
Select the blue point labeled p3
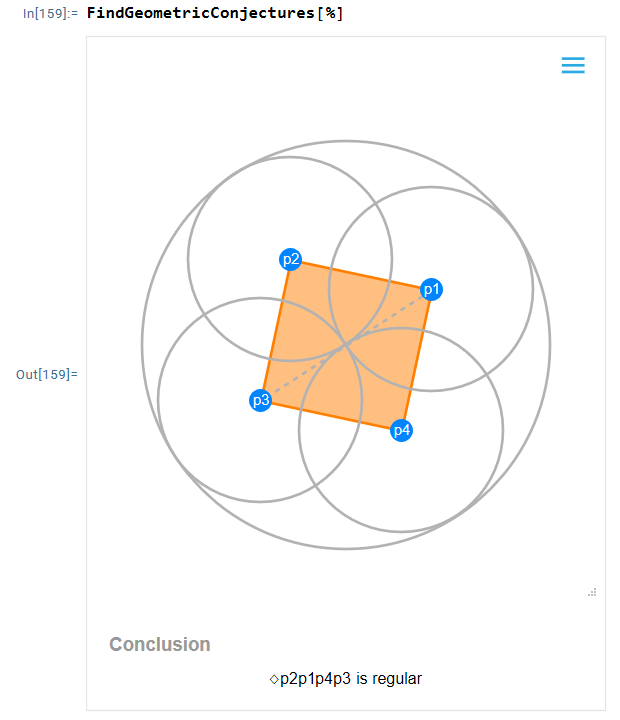(x=260, y=400)
